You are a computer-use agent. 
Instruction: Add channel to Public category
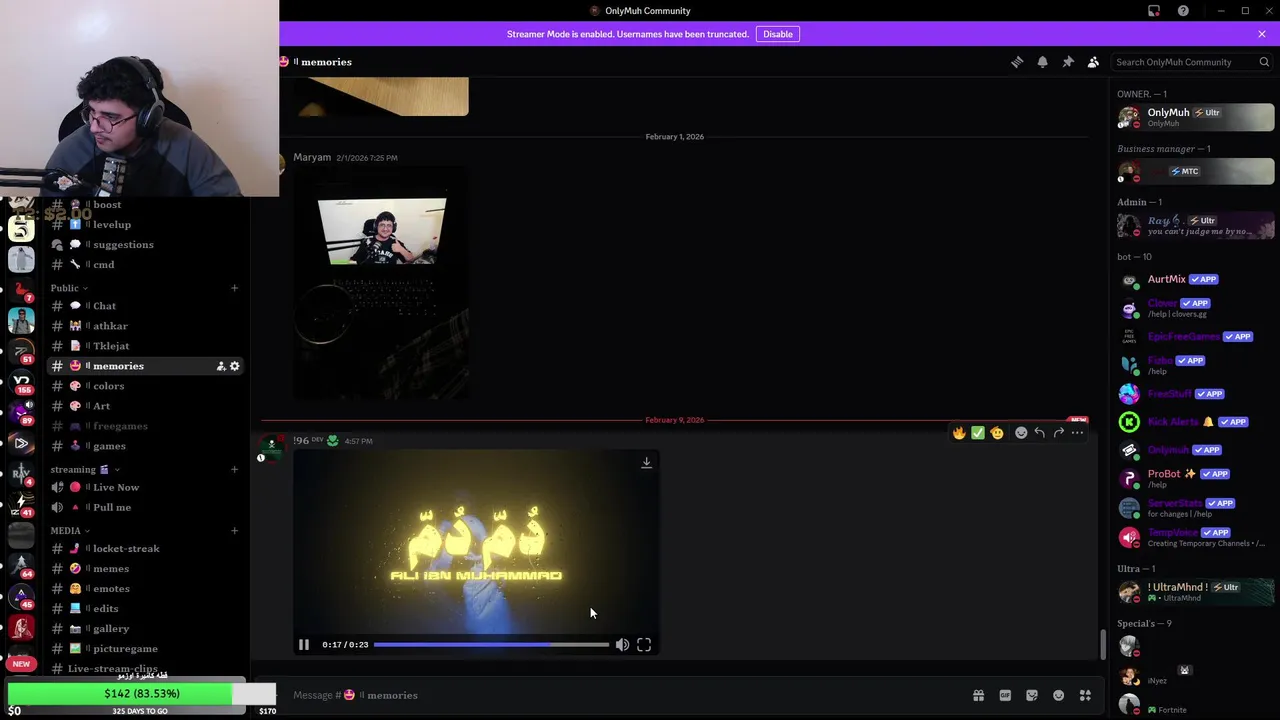click(x=234, y=288)
